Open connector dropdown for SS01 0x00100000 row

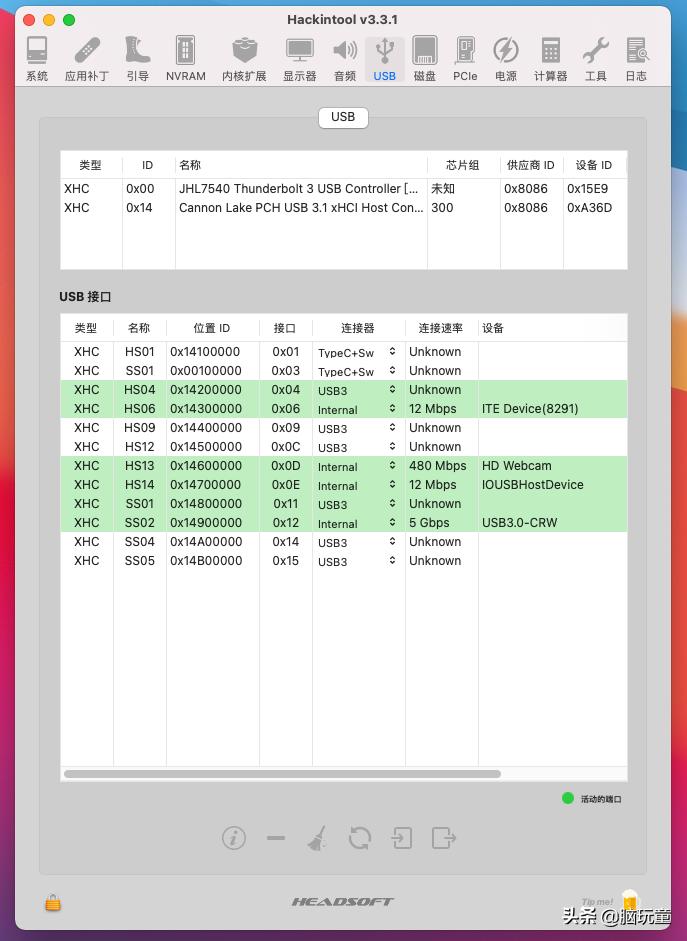coord(358,371)
